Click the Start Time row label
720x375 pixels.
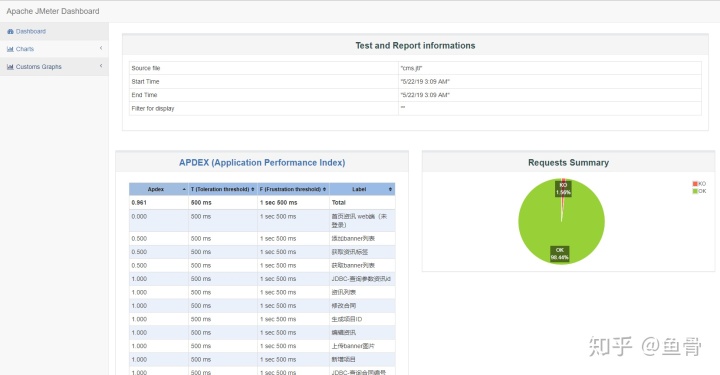click(145, 82)
